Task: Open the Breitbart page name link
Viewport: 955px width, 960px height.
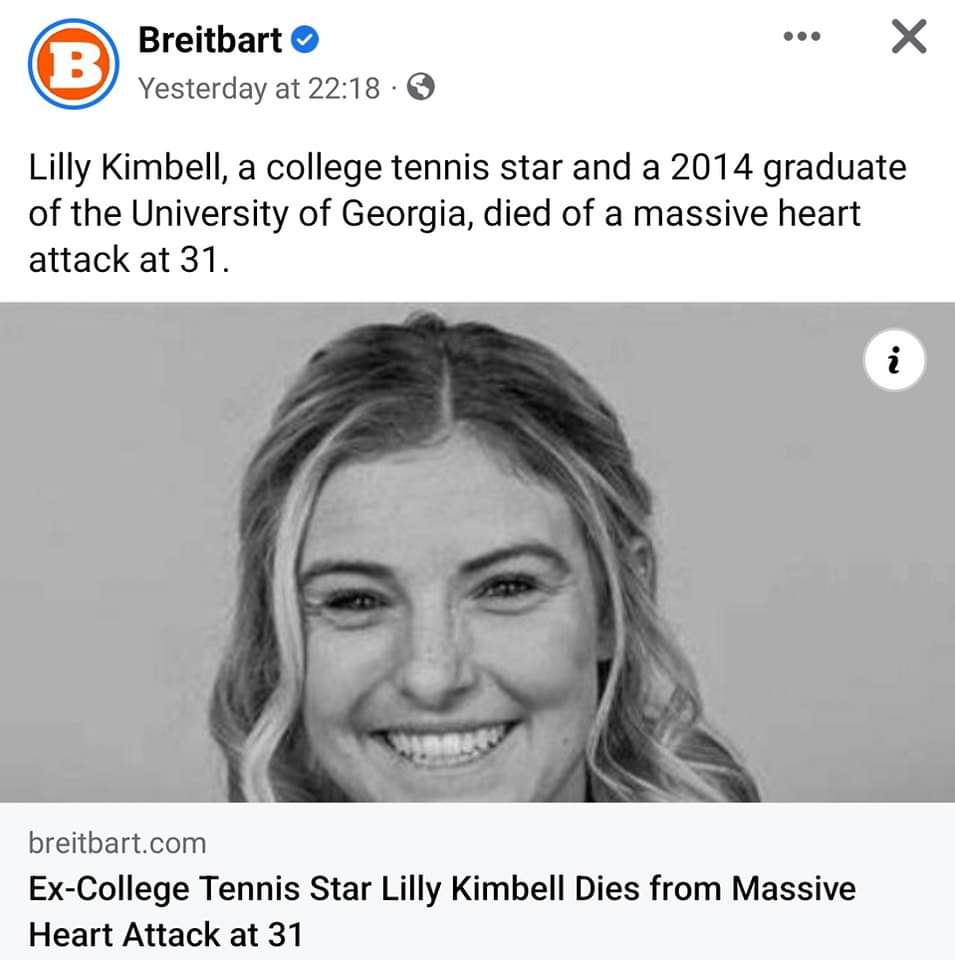Action: 210,40
